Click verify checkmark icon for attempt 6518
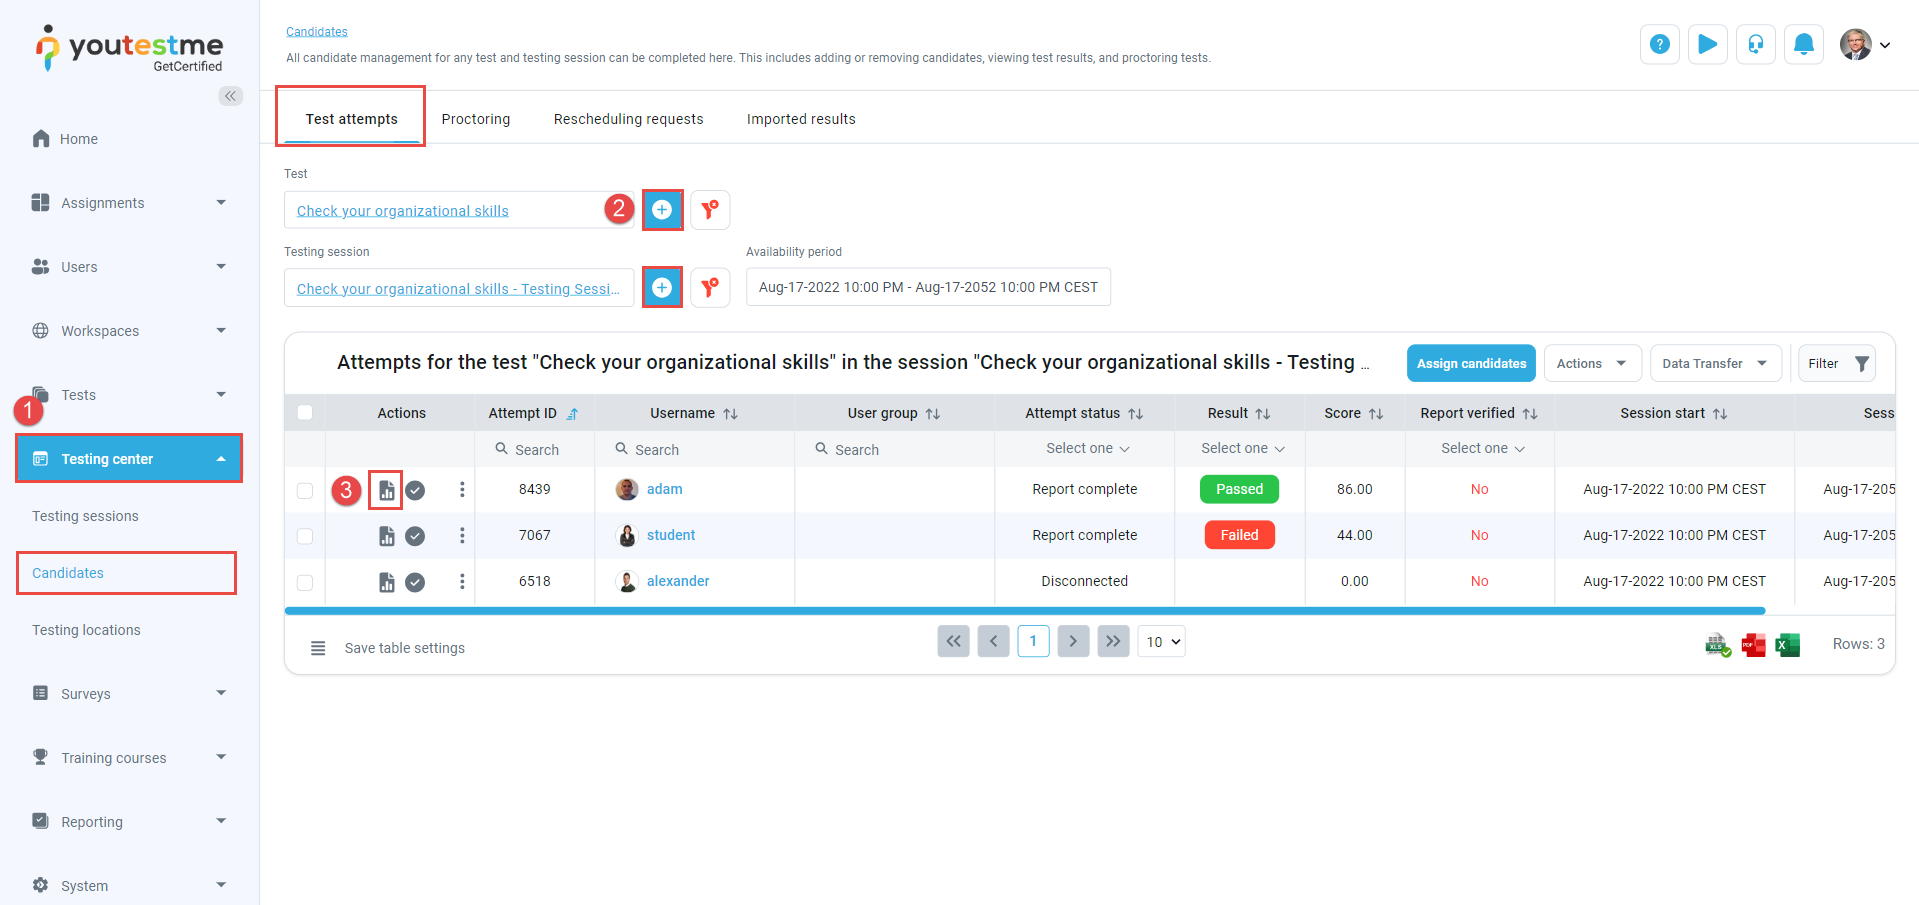Viewport: 1919px width, 905px height. tap(415, 582)
